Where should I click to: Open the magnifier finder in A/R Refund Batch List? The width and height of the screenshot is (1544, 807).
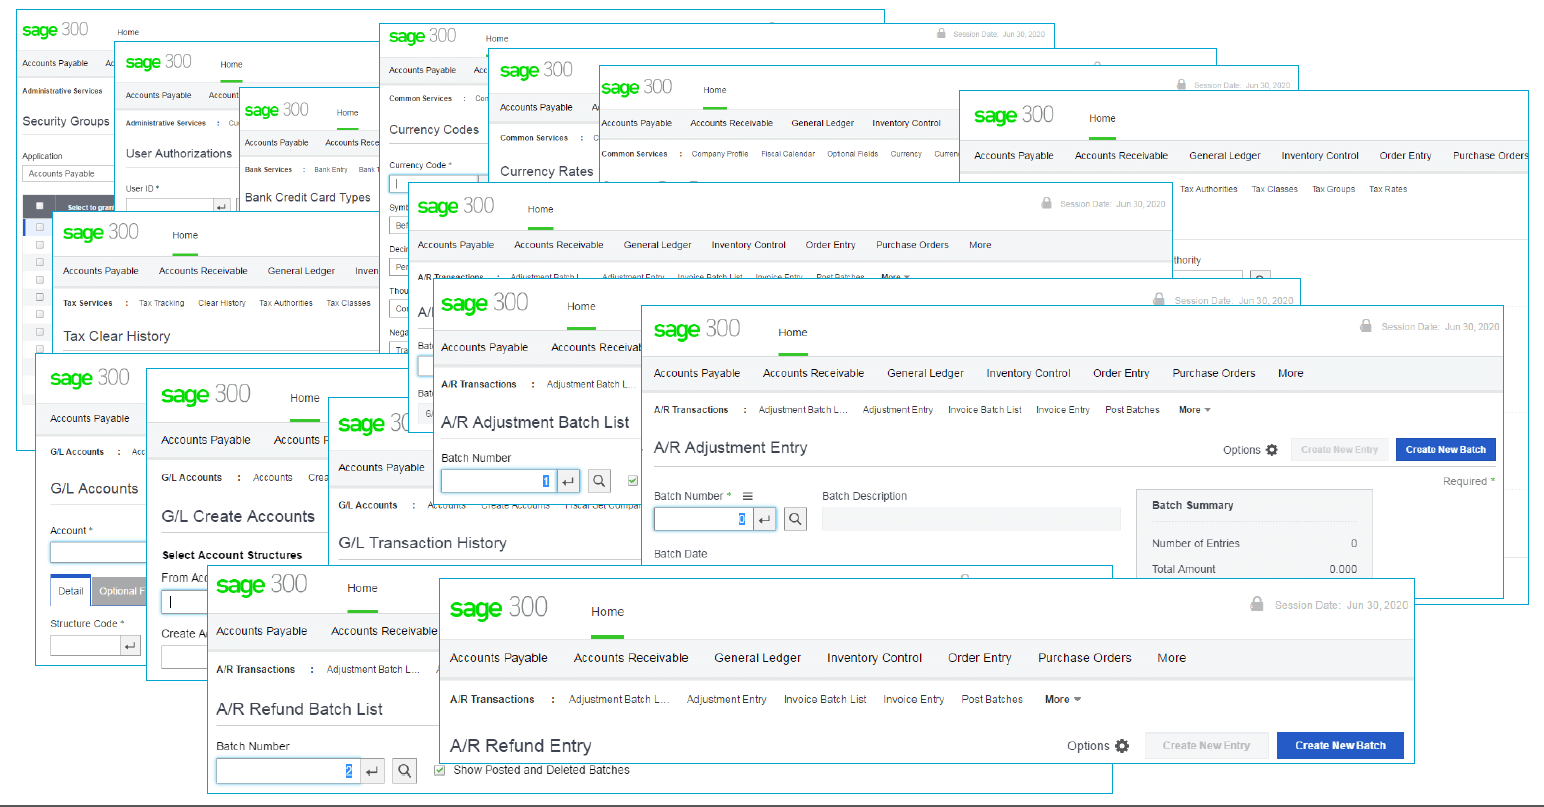tap(404, 771)
